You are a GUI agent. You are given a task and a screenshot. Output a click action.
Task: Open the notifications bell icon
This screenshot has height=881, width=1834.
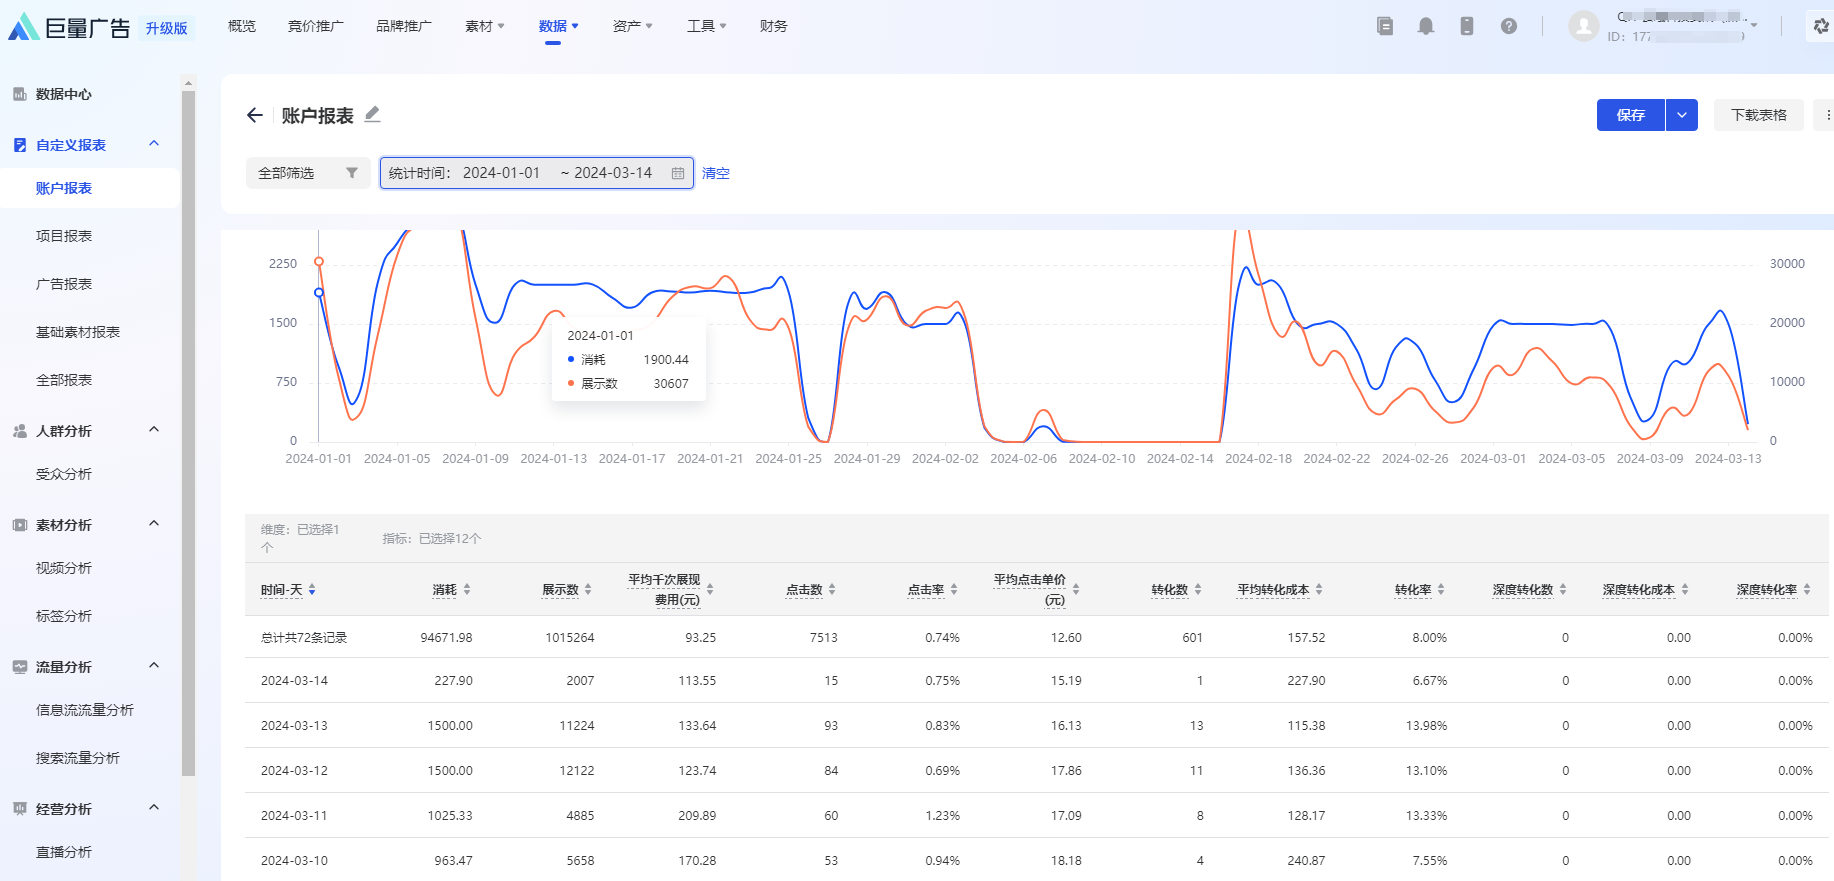point(1426,26)
